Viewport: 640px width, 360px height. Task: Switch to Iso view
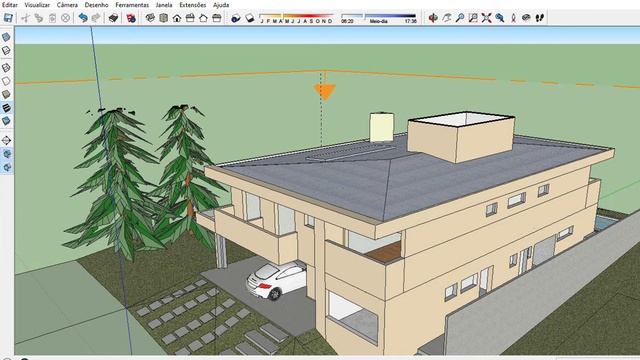pos(150,18)
